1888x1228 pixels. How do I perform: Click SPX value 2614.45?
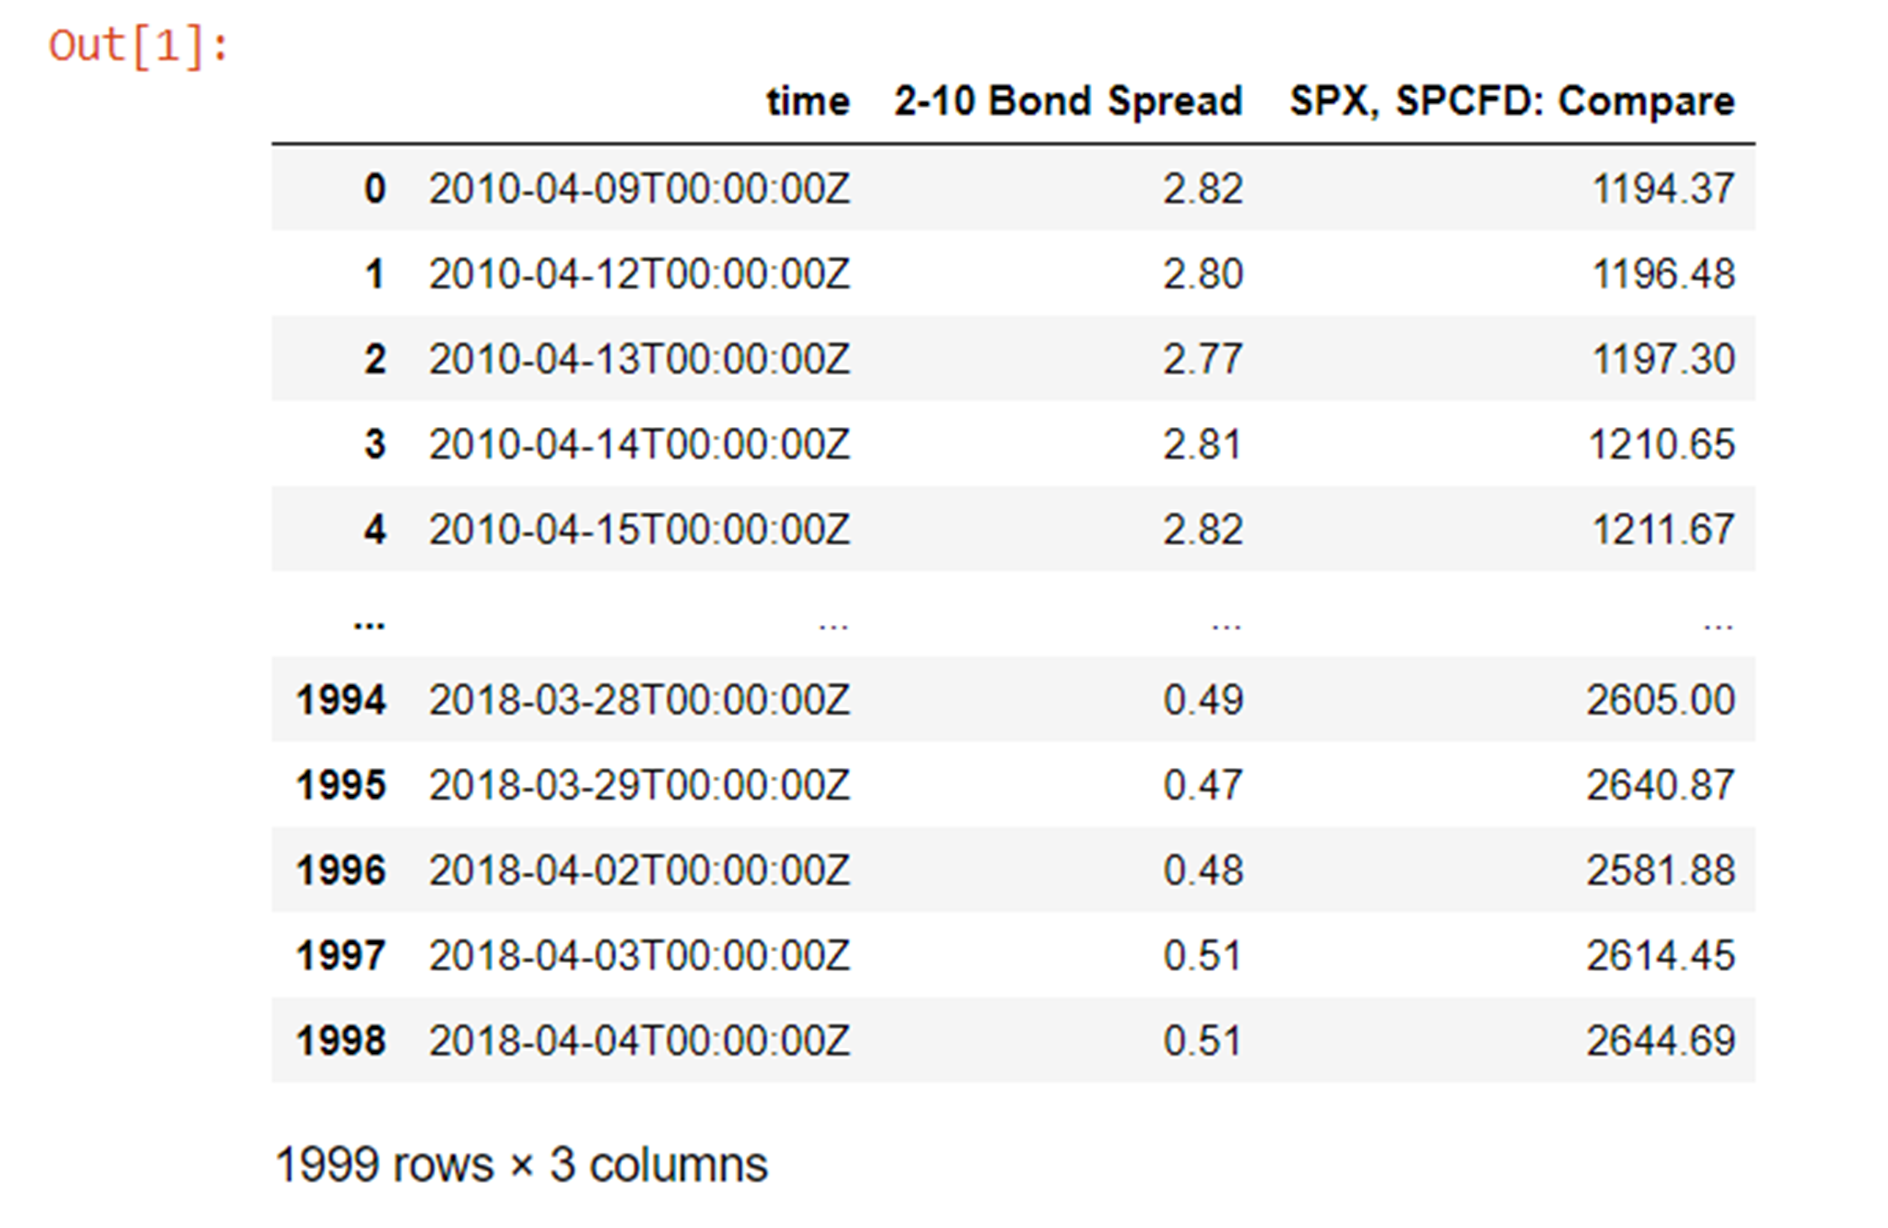(x=1660, y=955)
